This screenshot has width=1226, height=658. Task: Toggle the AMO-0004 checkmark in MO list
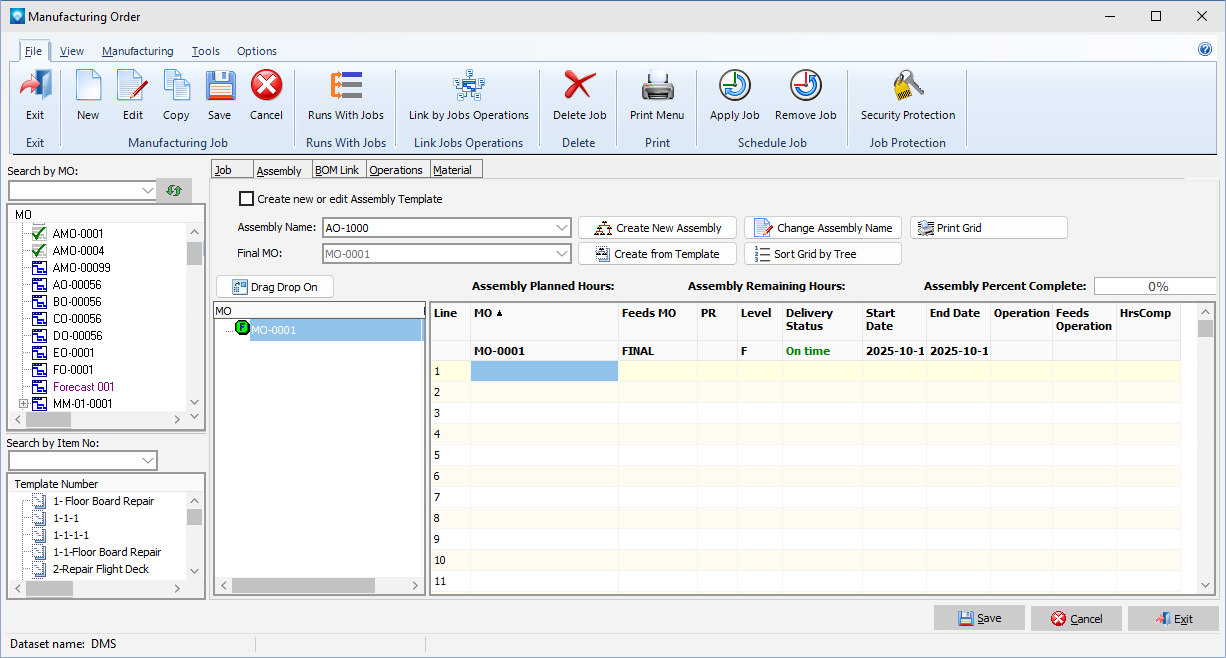pyautogui.click(x=40, y=251)
